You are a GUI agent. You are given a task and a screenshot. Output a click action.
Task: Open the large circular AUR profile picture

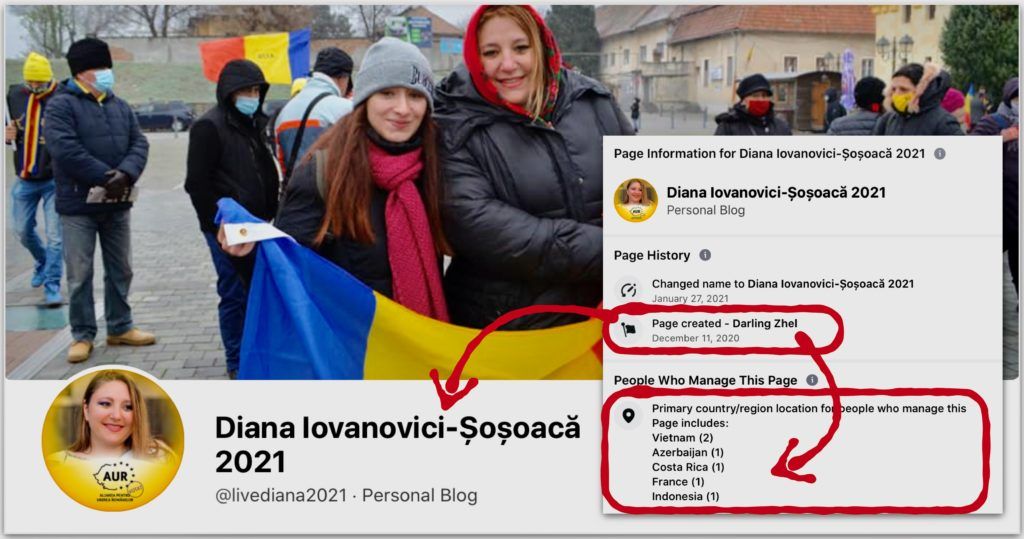[x=113, y=439]
